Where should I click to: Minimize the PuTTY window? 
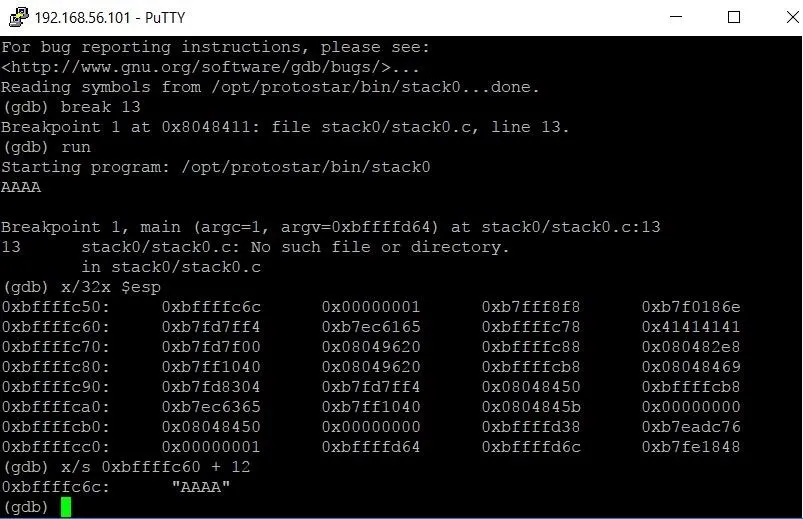click(x=676, y=17)
